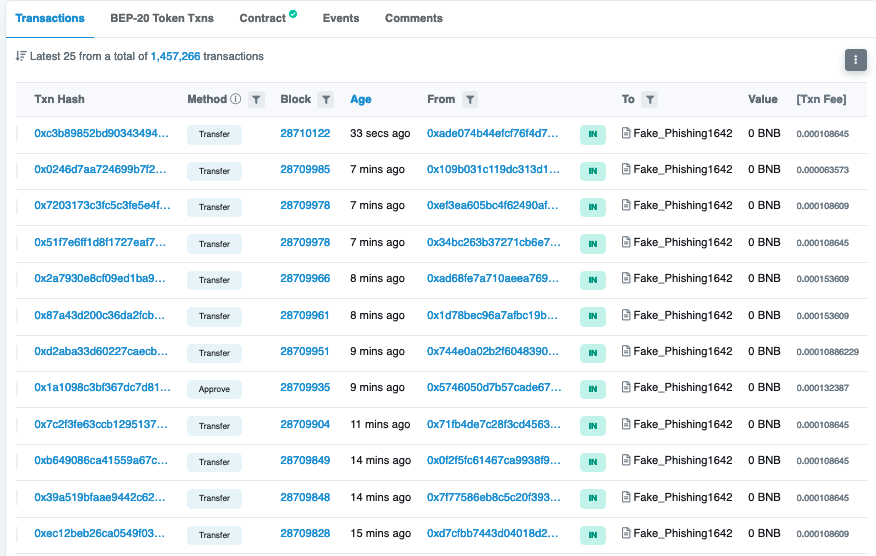Click the To column filter icon
The image size is (876, 556).
click(x=650, y=100)
